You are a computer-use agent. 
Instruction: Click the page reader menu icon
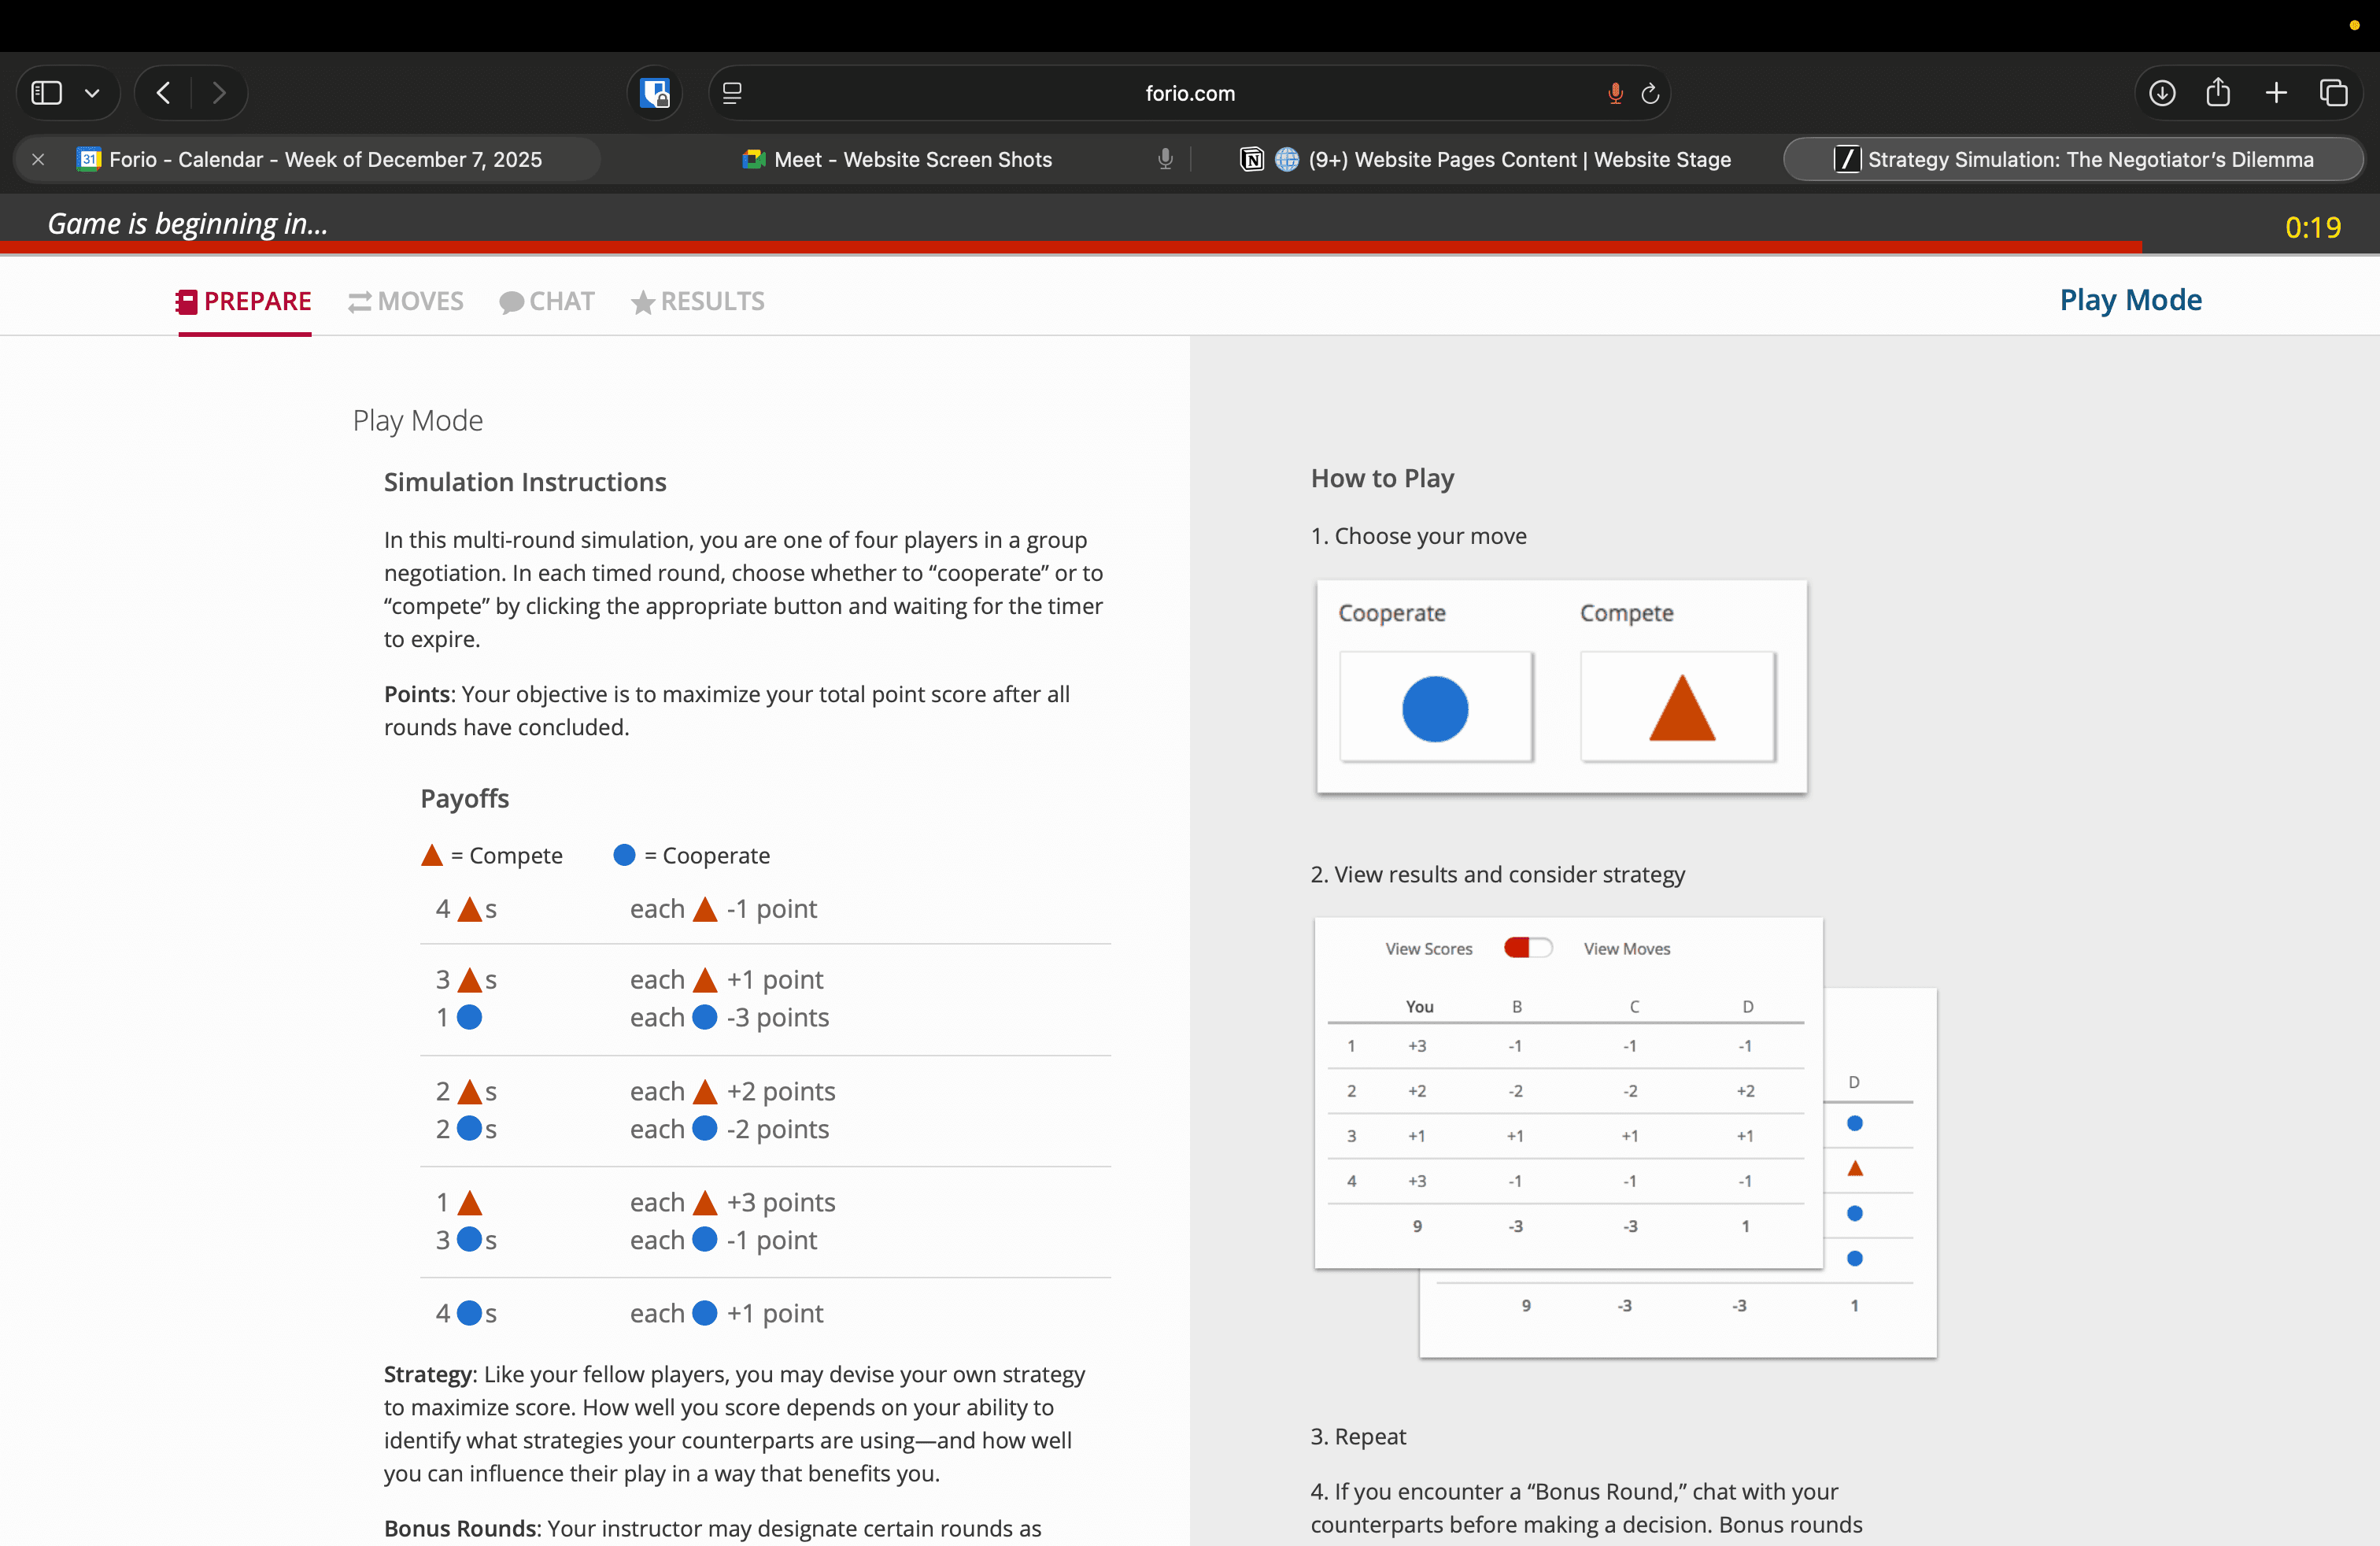[732, 93]
